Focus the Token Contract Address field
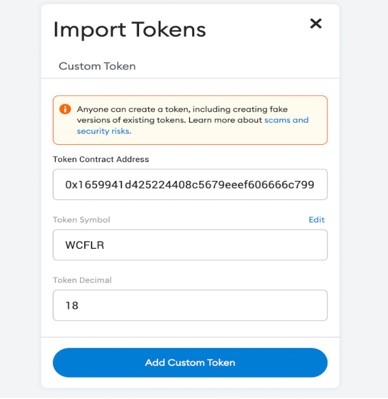This screenshot has height=399, width=388. coord(190,184)
